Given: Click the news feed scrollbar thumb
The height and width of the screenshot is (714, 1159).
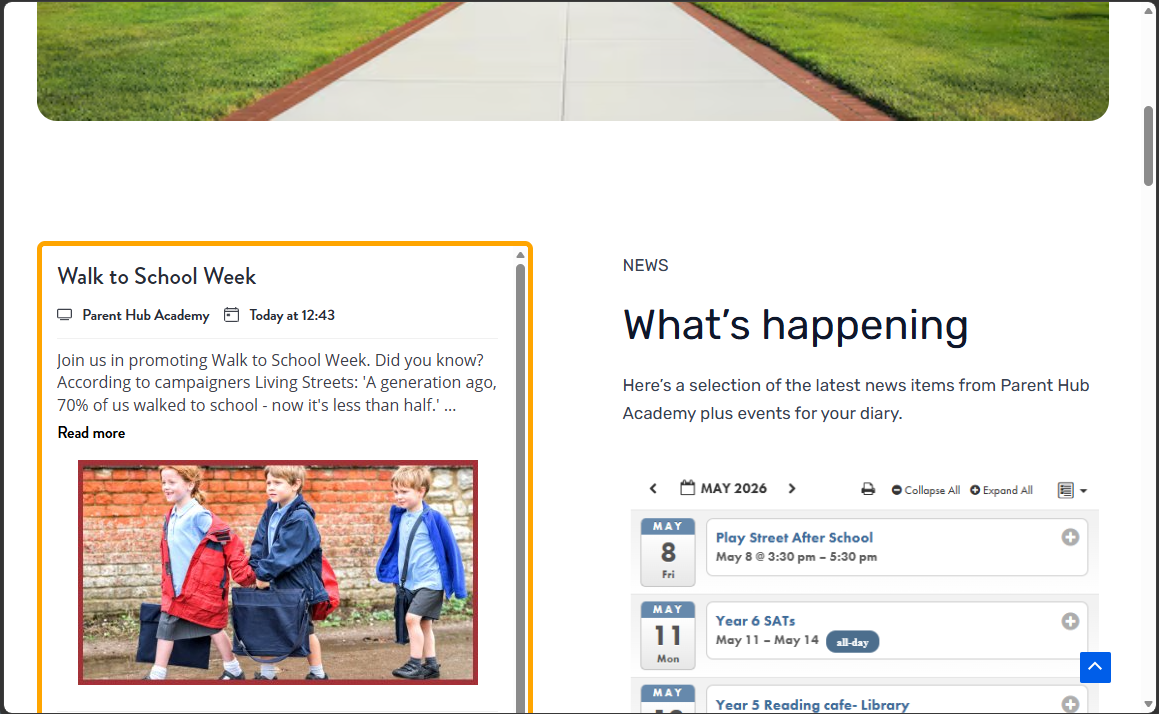Looking at the screenshot, I should click(x=520, y=488).
